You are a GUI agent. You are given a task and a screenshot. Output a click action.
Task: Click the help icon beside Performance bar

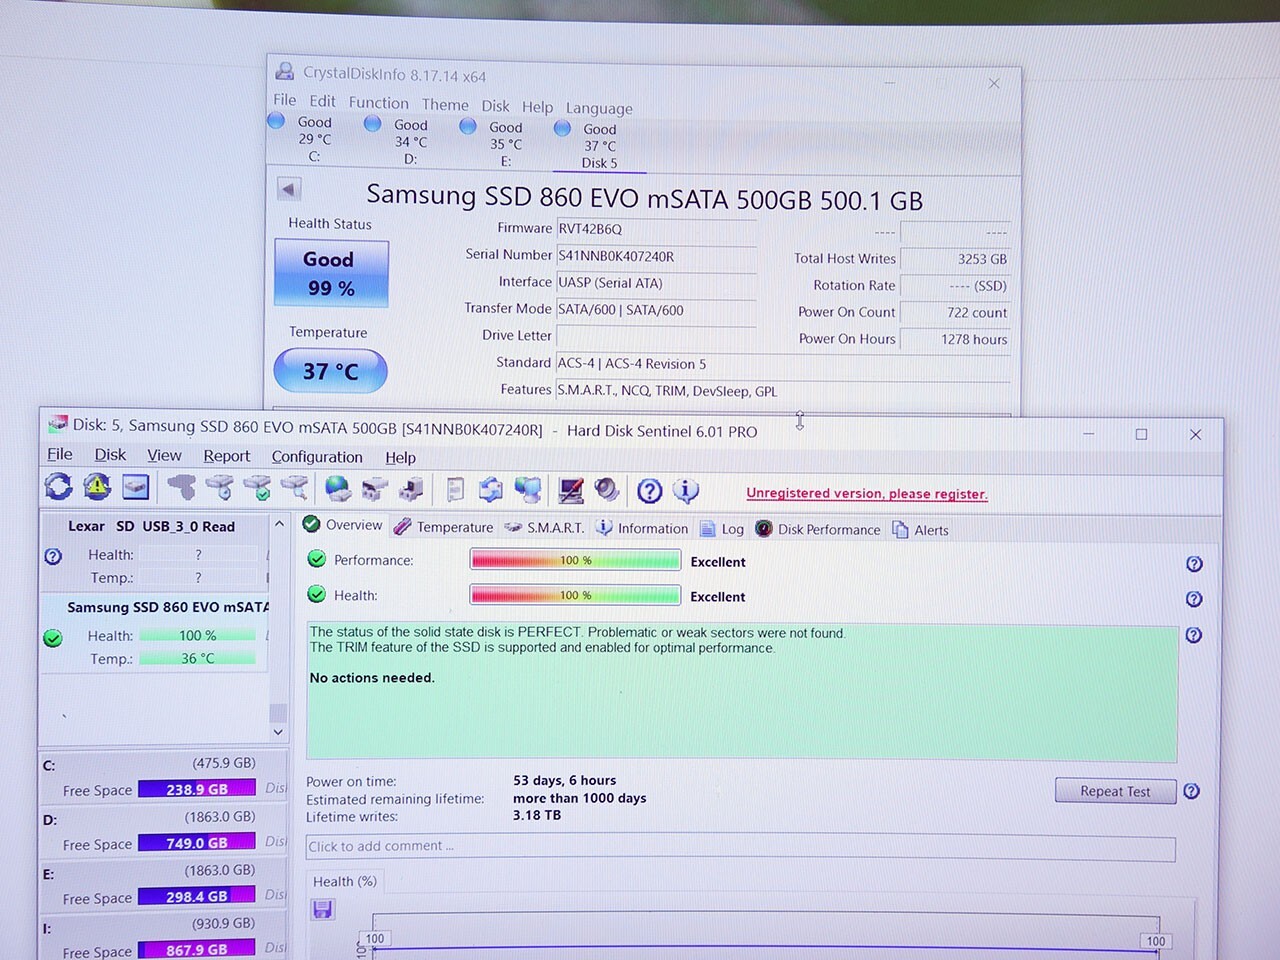pos(1194,564)
